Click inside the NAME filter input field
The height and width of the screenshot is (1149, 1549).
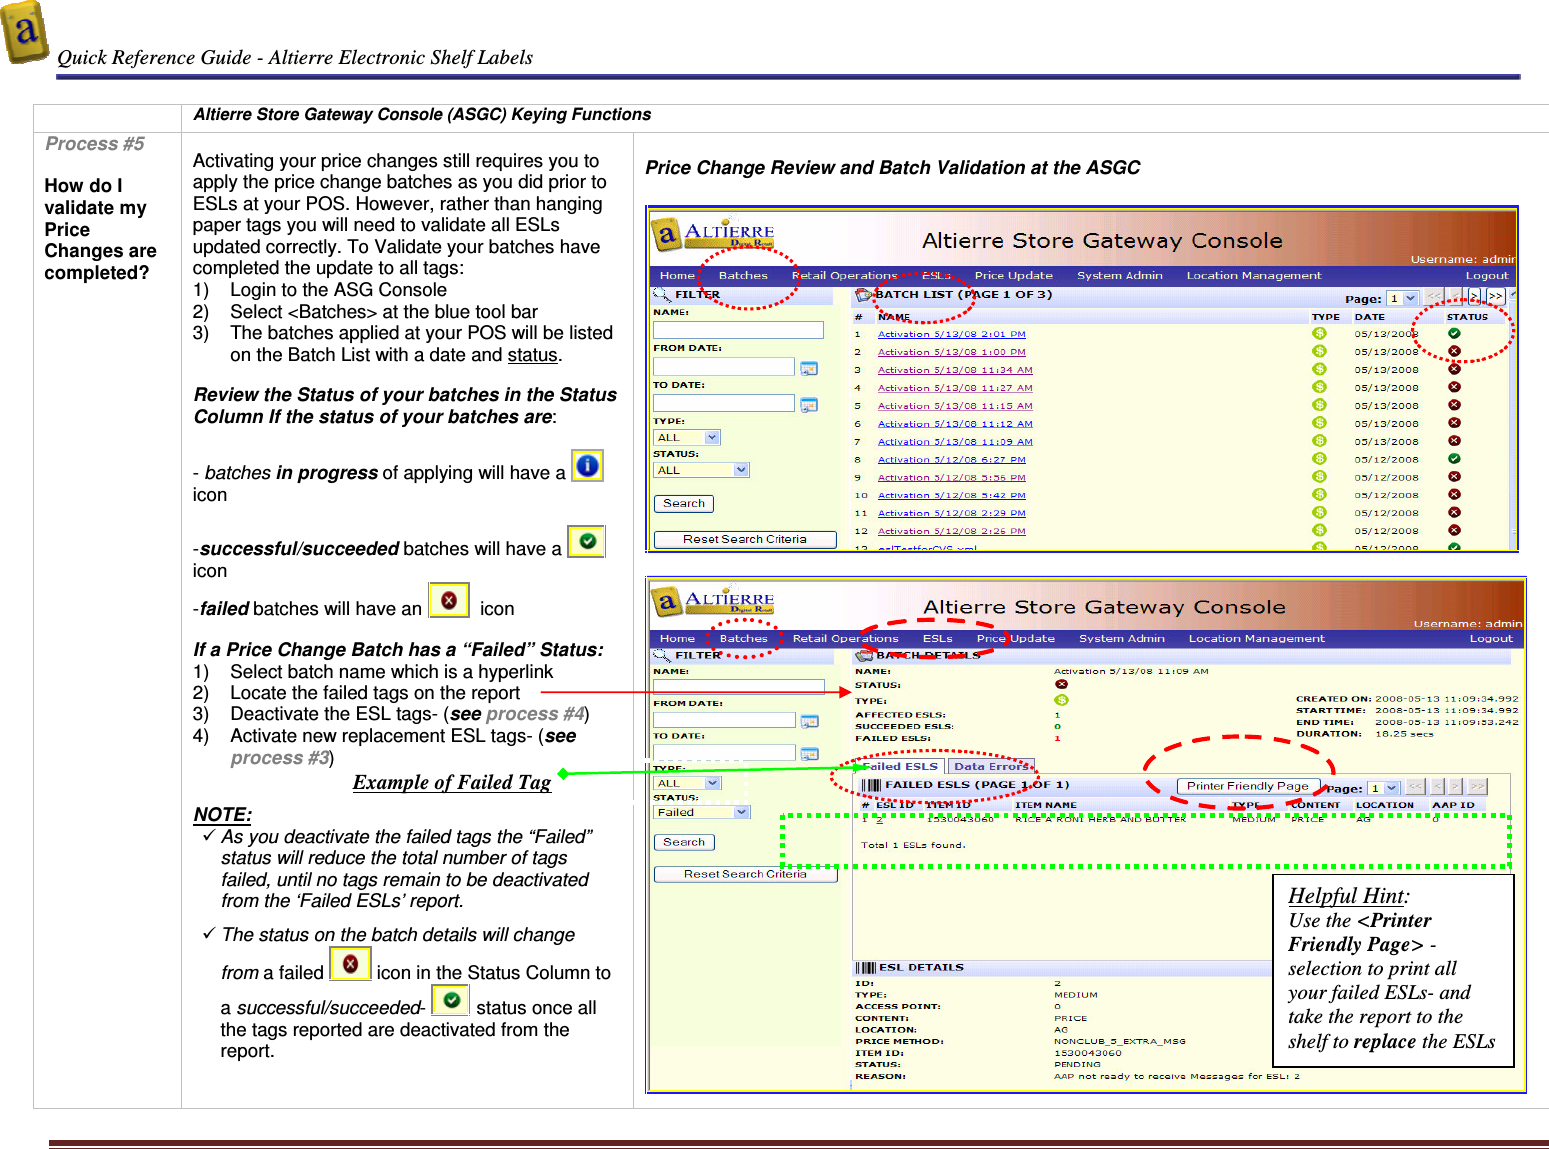(x=738, y=330)
